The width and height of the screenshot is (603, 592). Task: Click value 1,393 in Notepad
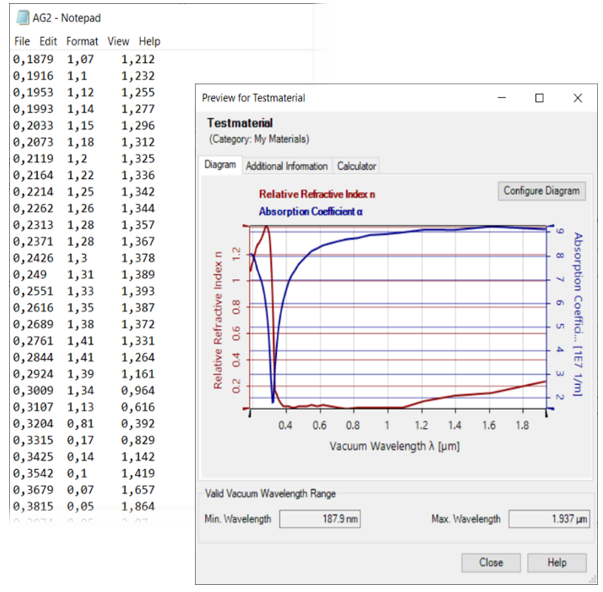(138, 291)
